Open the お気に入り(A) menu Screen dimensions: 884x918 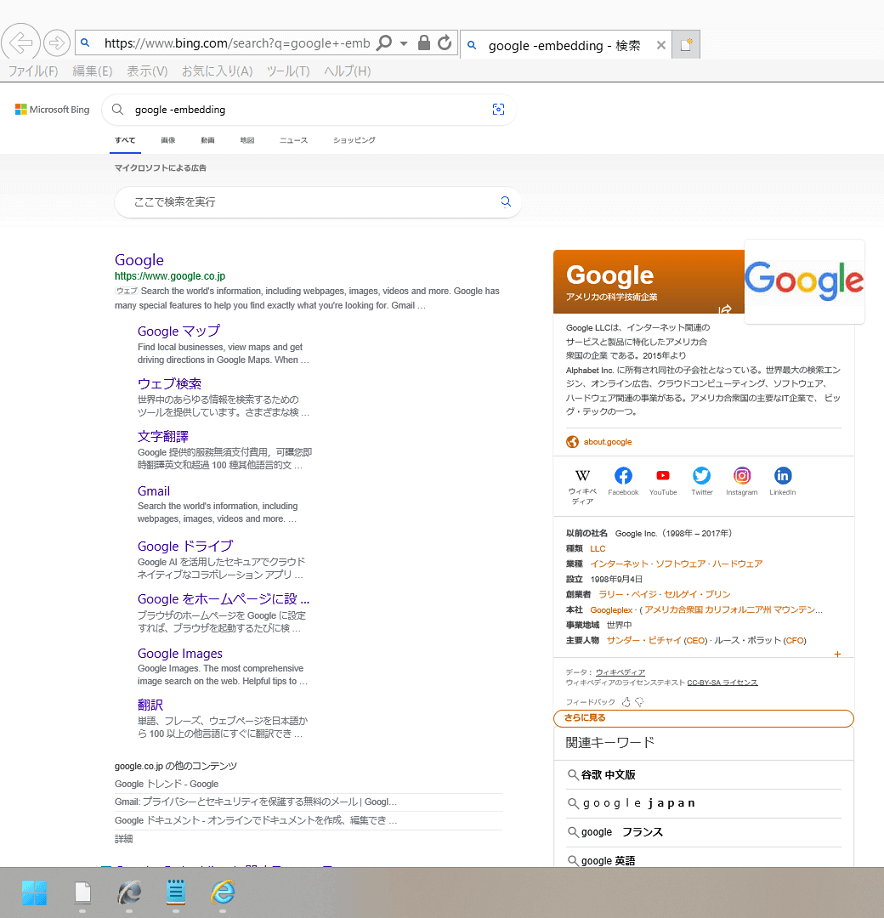217,71
